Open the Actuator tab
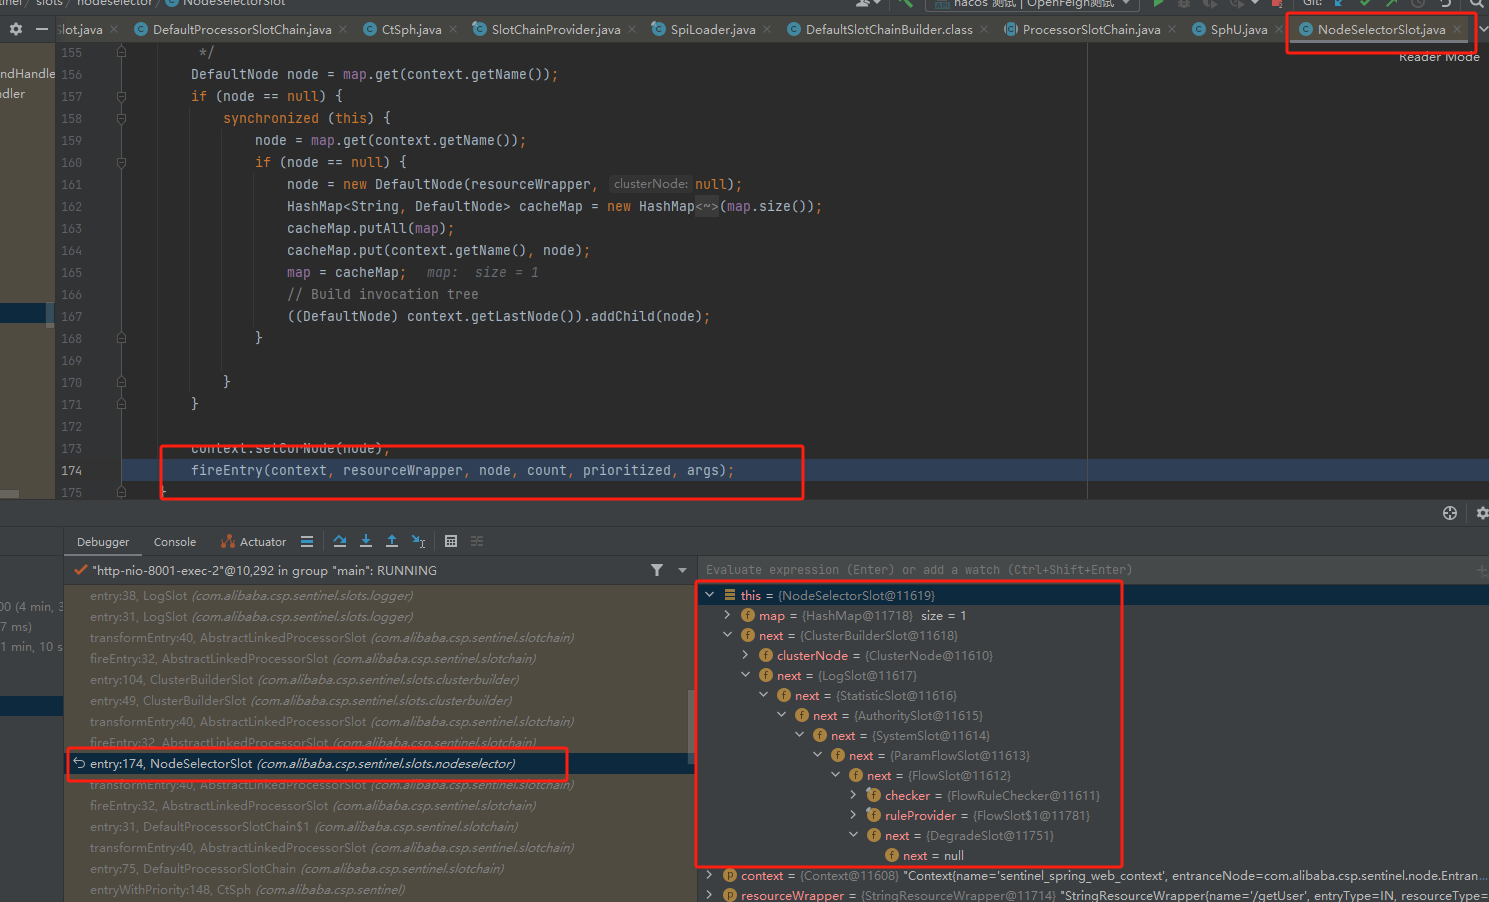 (254, 542)
